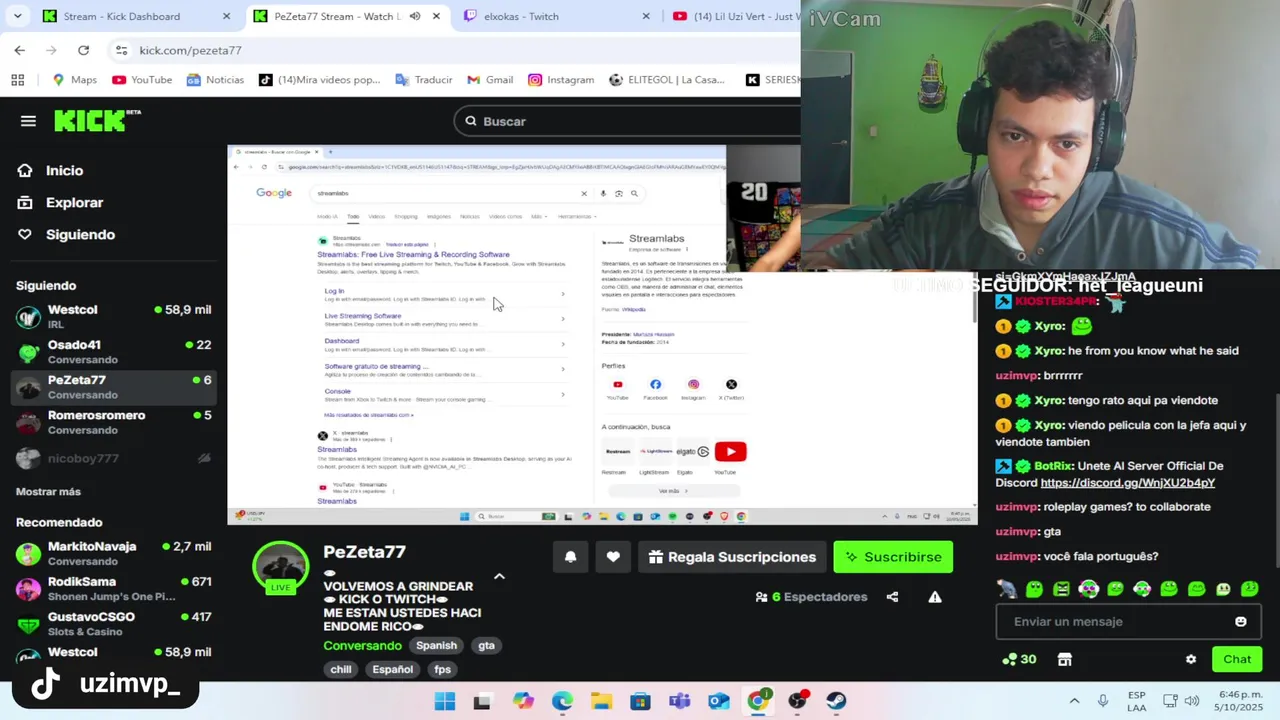
Task: Open Romerosromero channel in sidebar
Action: click(x=114, y=422)
